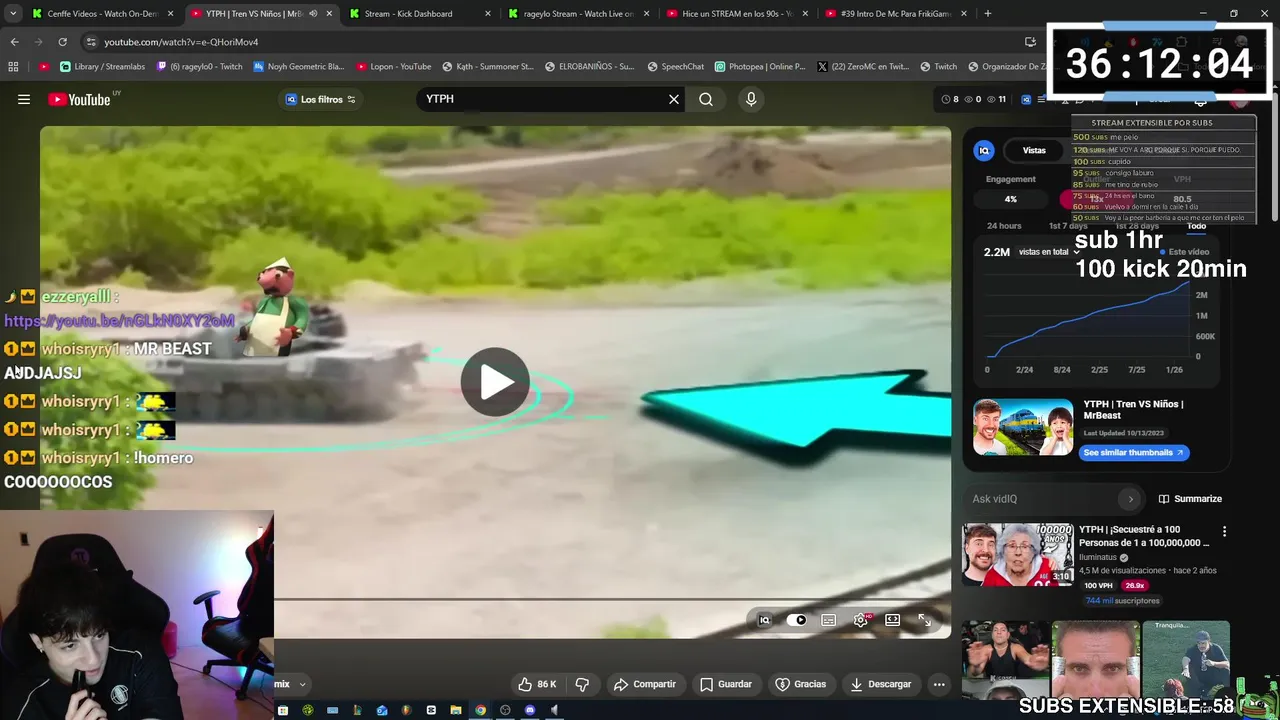
Task: Open File Explorer from the taskbar
Action: [456, 711]
